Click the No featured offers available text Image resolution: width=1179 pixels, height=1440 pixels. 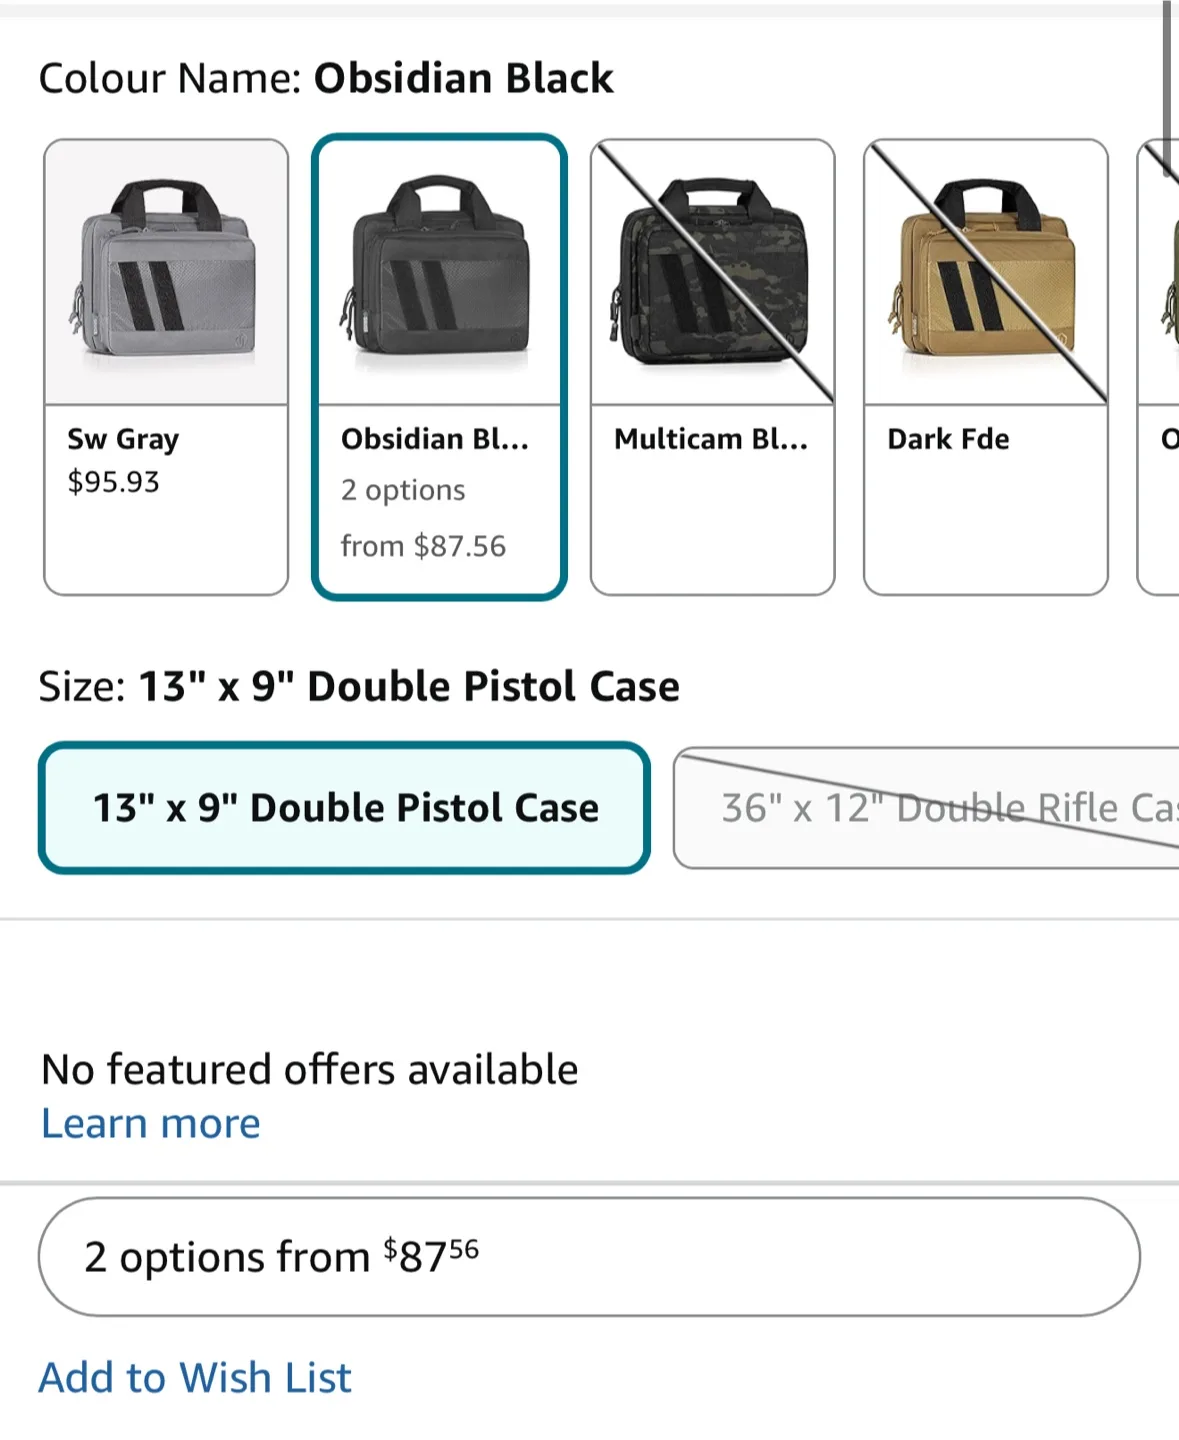coord(308,1068)
